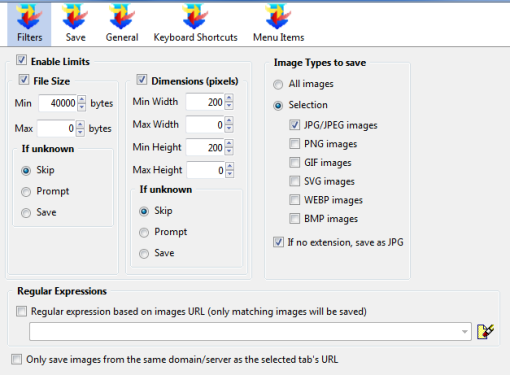Enable regular expression based on images URL
This screenshot has height=375, width=510.
(21, 311)
